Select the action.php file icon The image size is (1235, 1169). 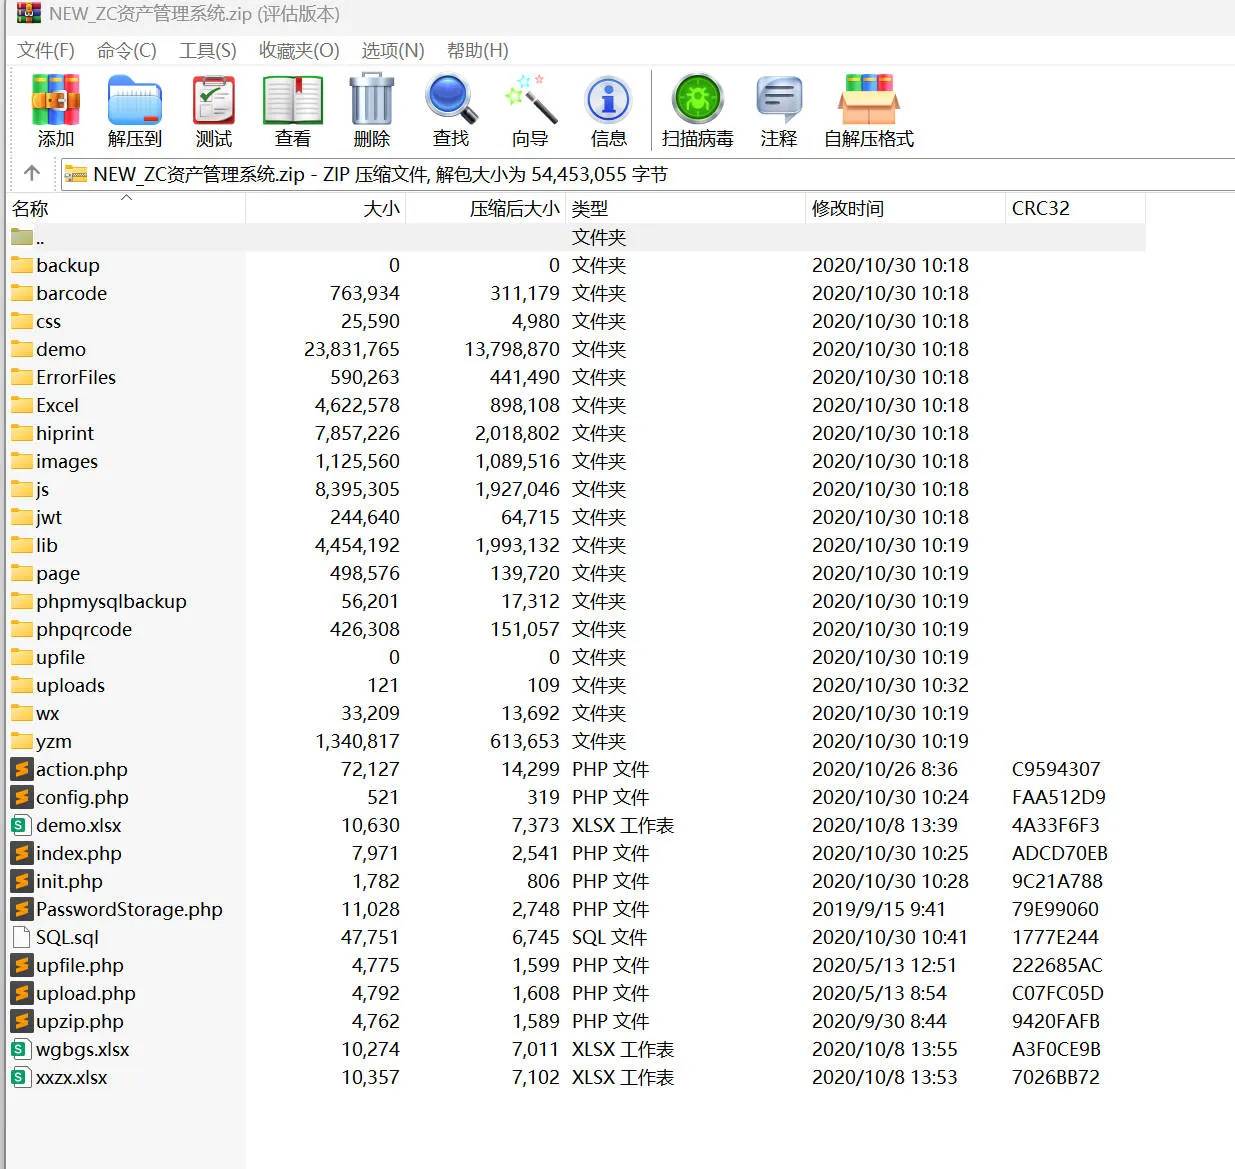pyautogui.click(x=21, y=769)
